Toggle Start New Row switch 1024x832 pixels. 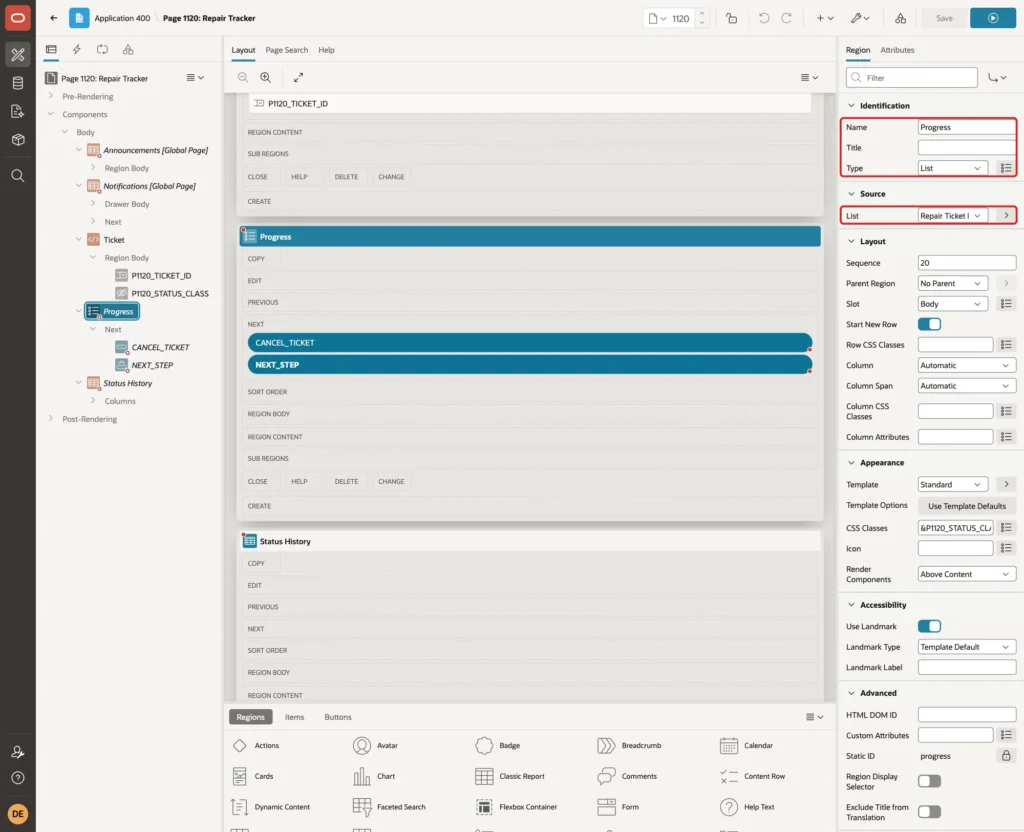tap(929, 325)
